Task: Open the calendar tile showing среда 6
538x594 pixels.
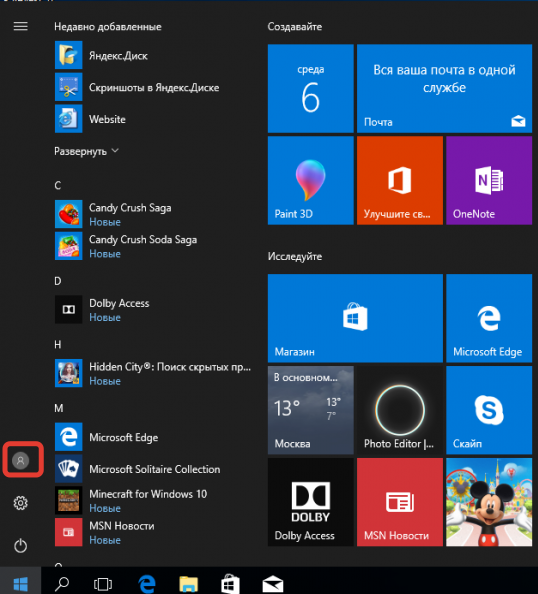Action: 311,89
